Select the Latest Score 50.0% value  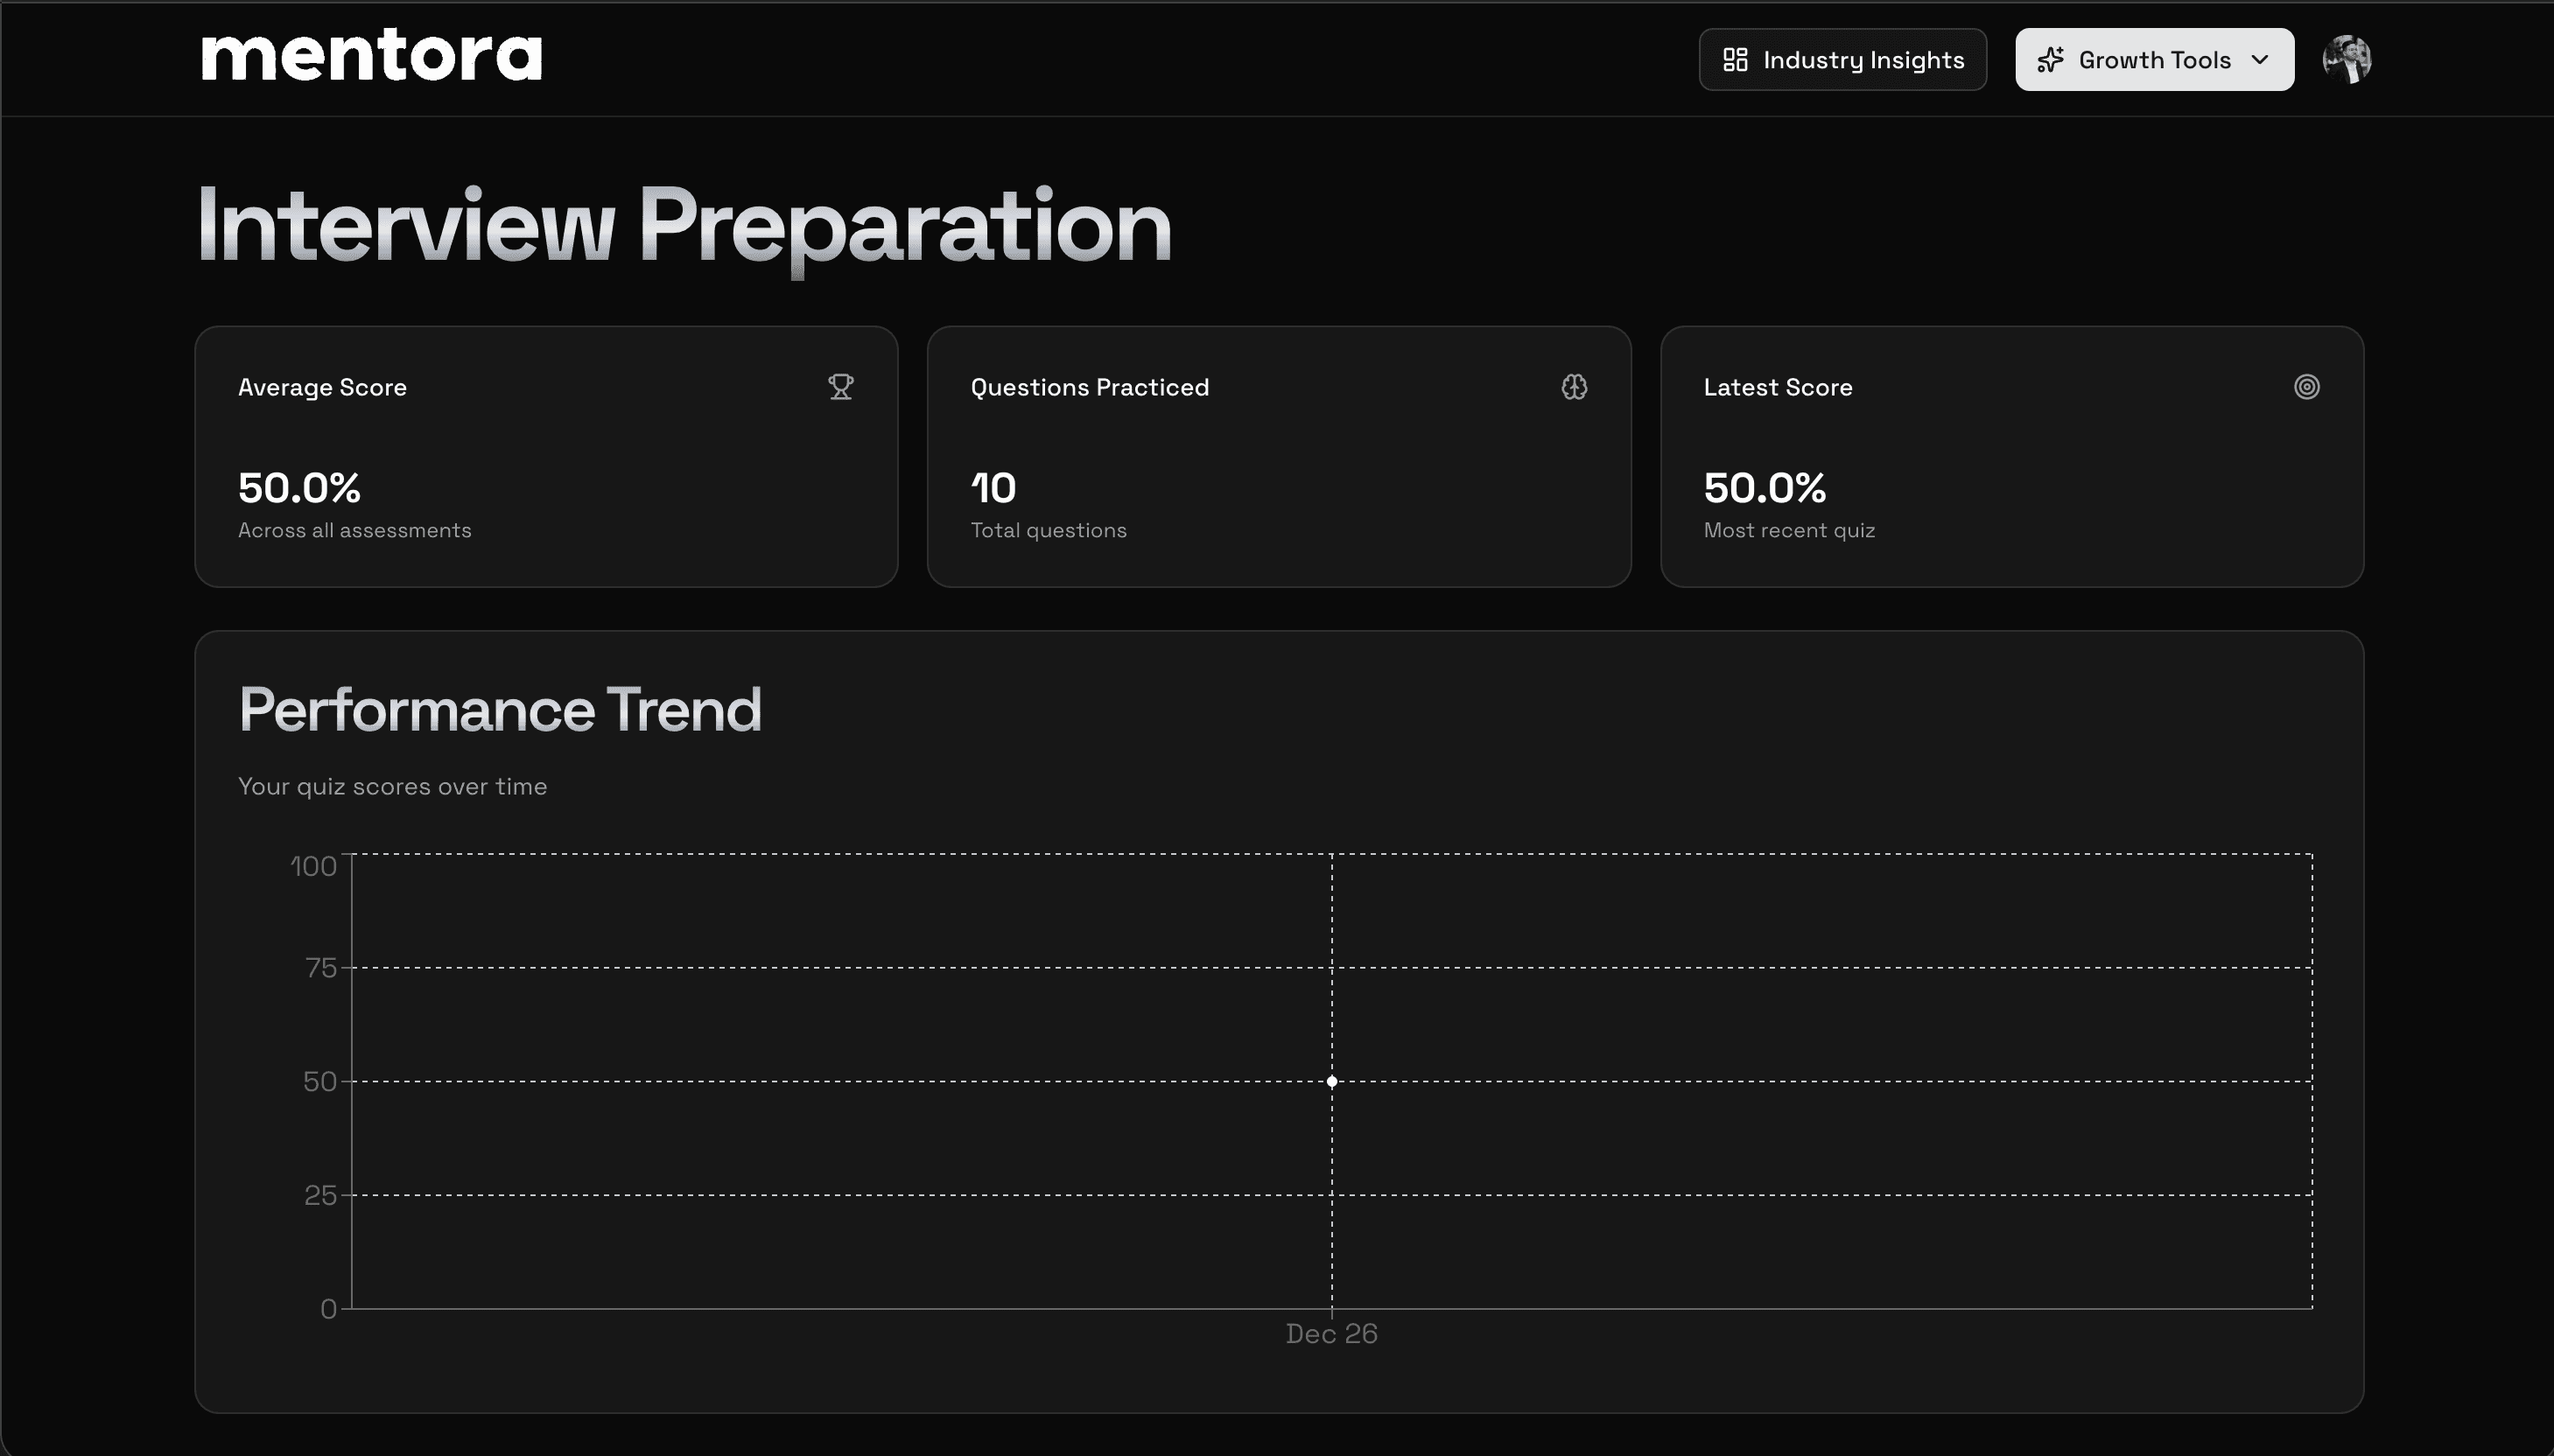pos(1765,488)
